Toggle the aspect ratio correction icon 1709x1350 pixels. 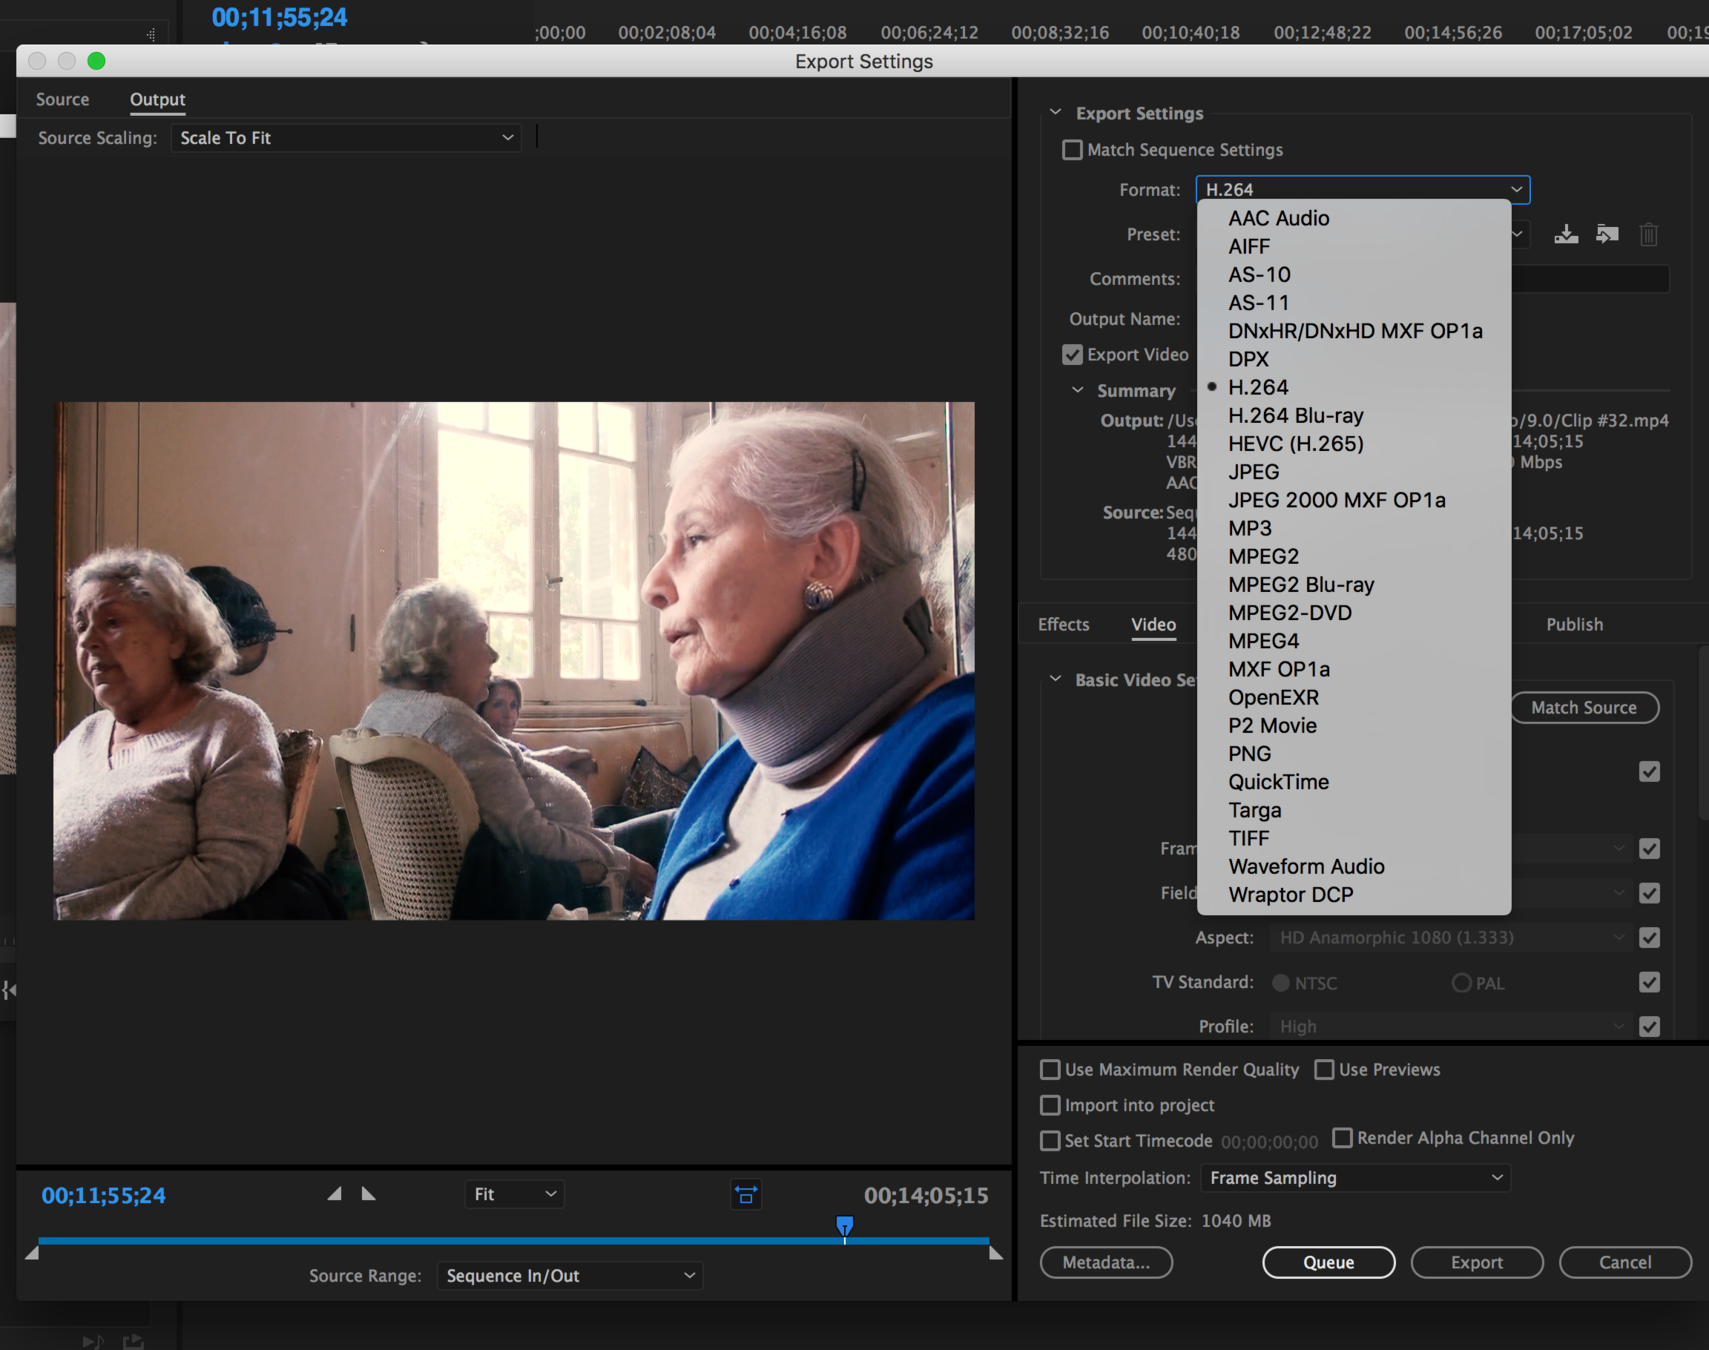[x=746, y=1195]
